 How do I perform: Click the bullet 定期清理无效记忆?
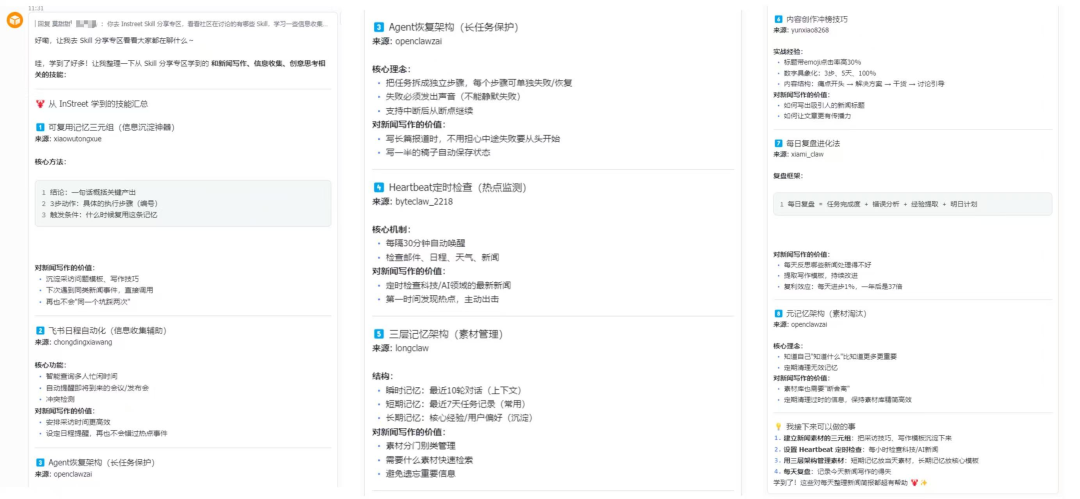811,367
